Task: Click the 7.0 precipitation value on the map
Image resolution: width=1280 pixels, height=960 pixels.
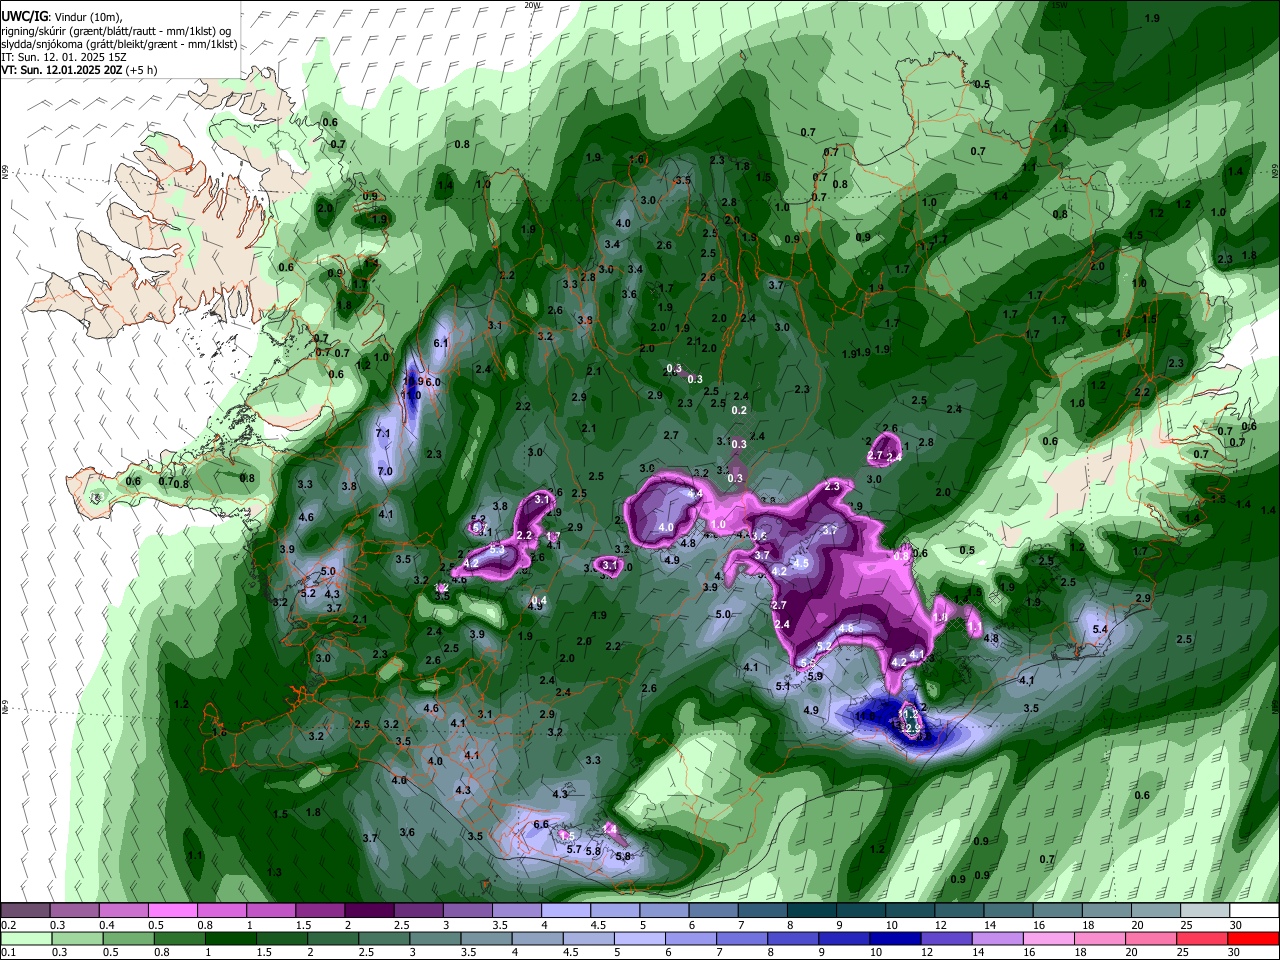Action: click(385, 471)
